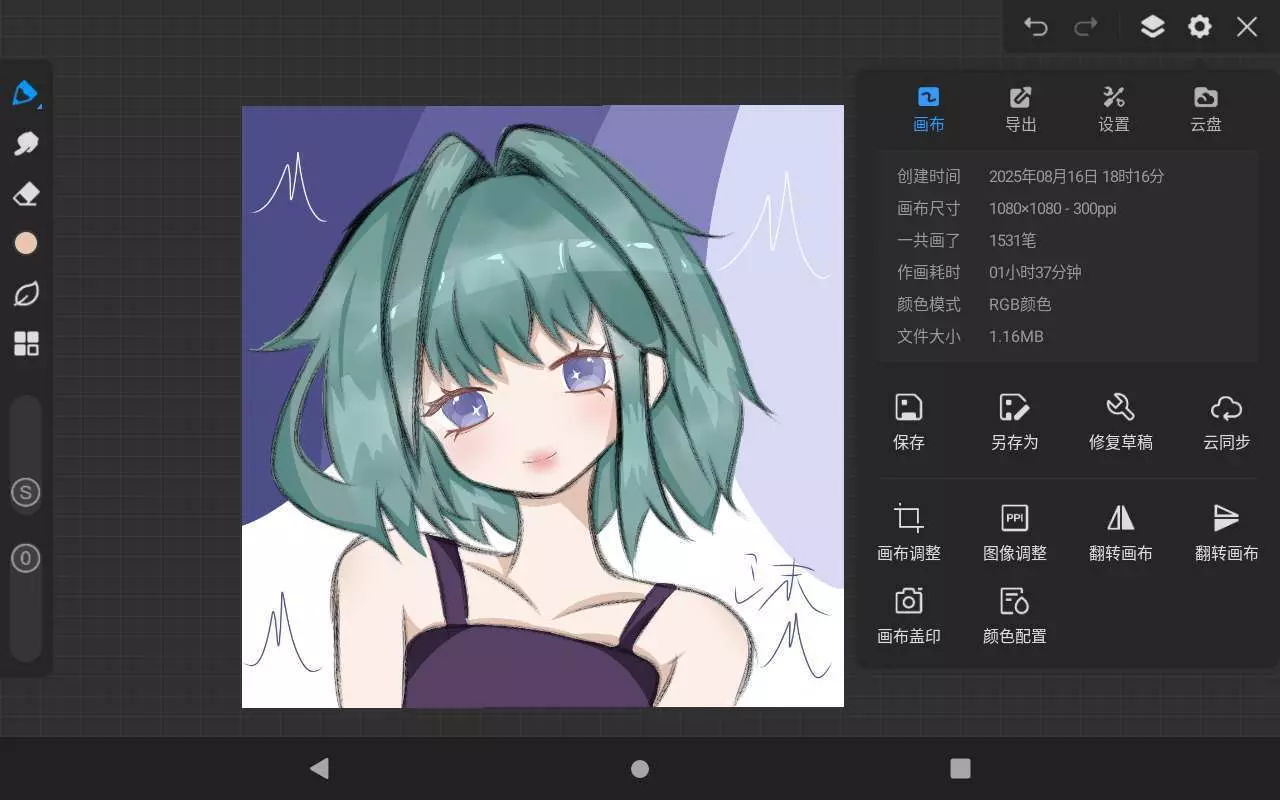Open the peach color swatch picker
The image size is (1280, 800).
[26, 243]
